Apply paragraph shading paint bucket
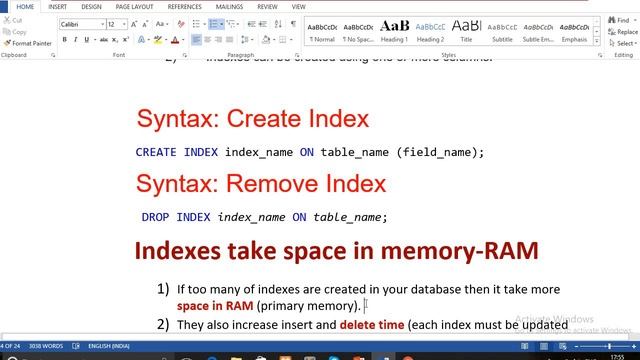640x360 pixels. click(266, 40)
